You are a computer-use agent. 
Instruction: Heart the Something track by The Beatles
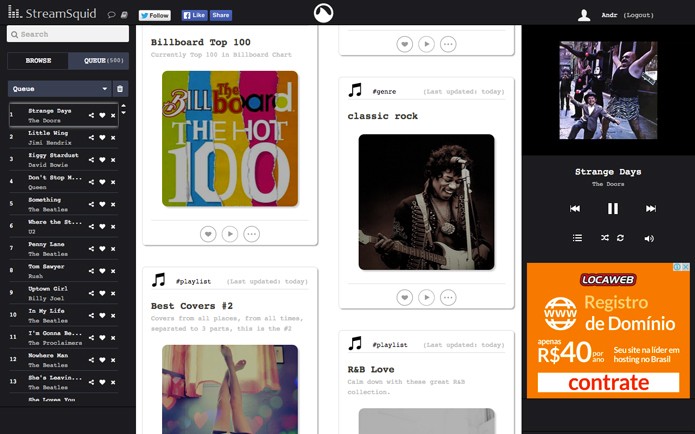tap(102, 204)
